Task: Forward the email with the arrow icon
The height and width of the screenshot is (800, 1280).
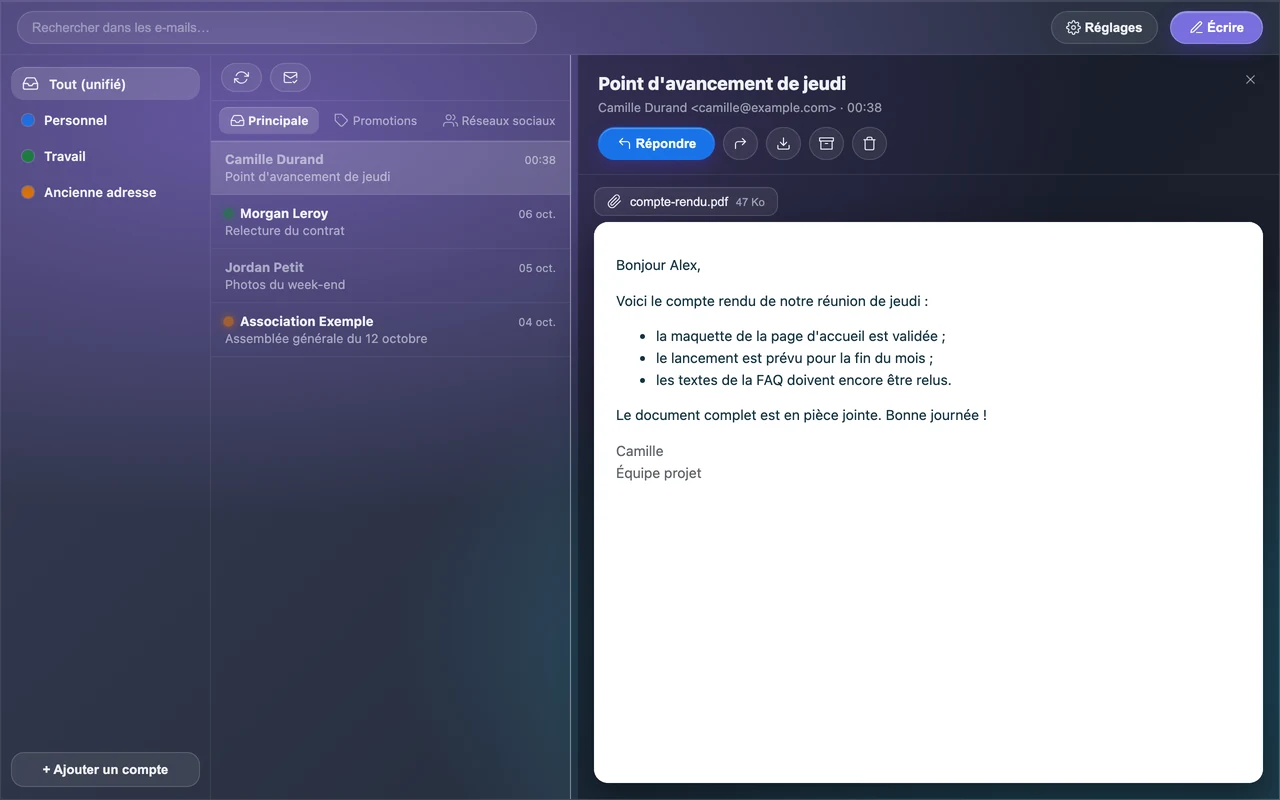Action: [x=740, y=144]
